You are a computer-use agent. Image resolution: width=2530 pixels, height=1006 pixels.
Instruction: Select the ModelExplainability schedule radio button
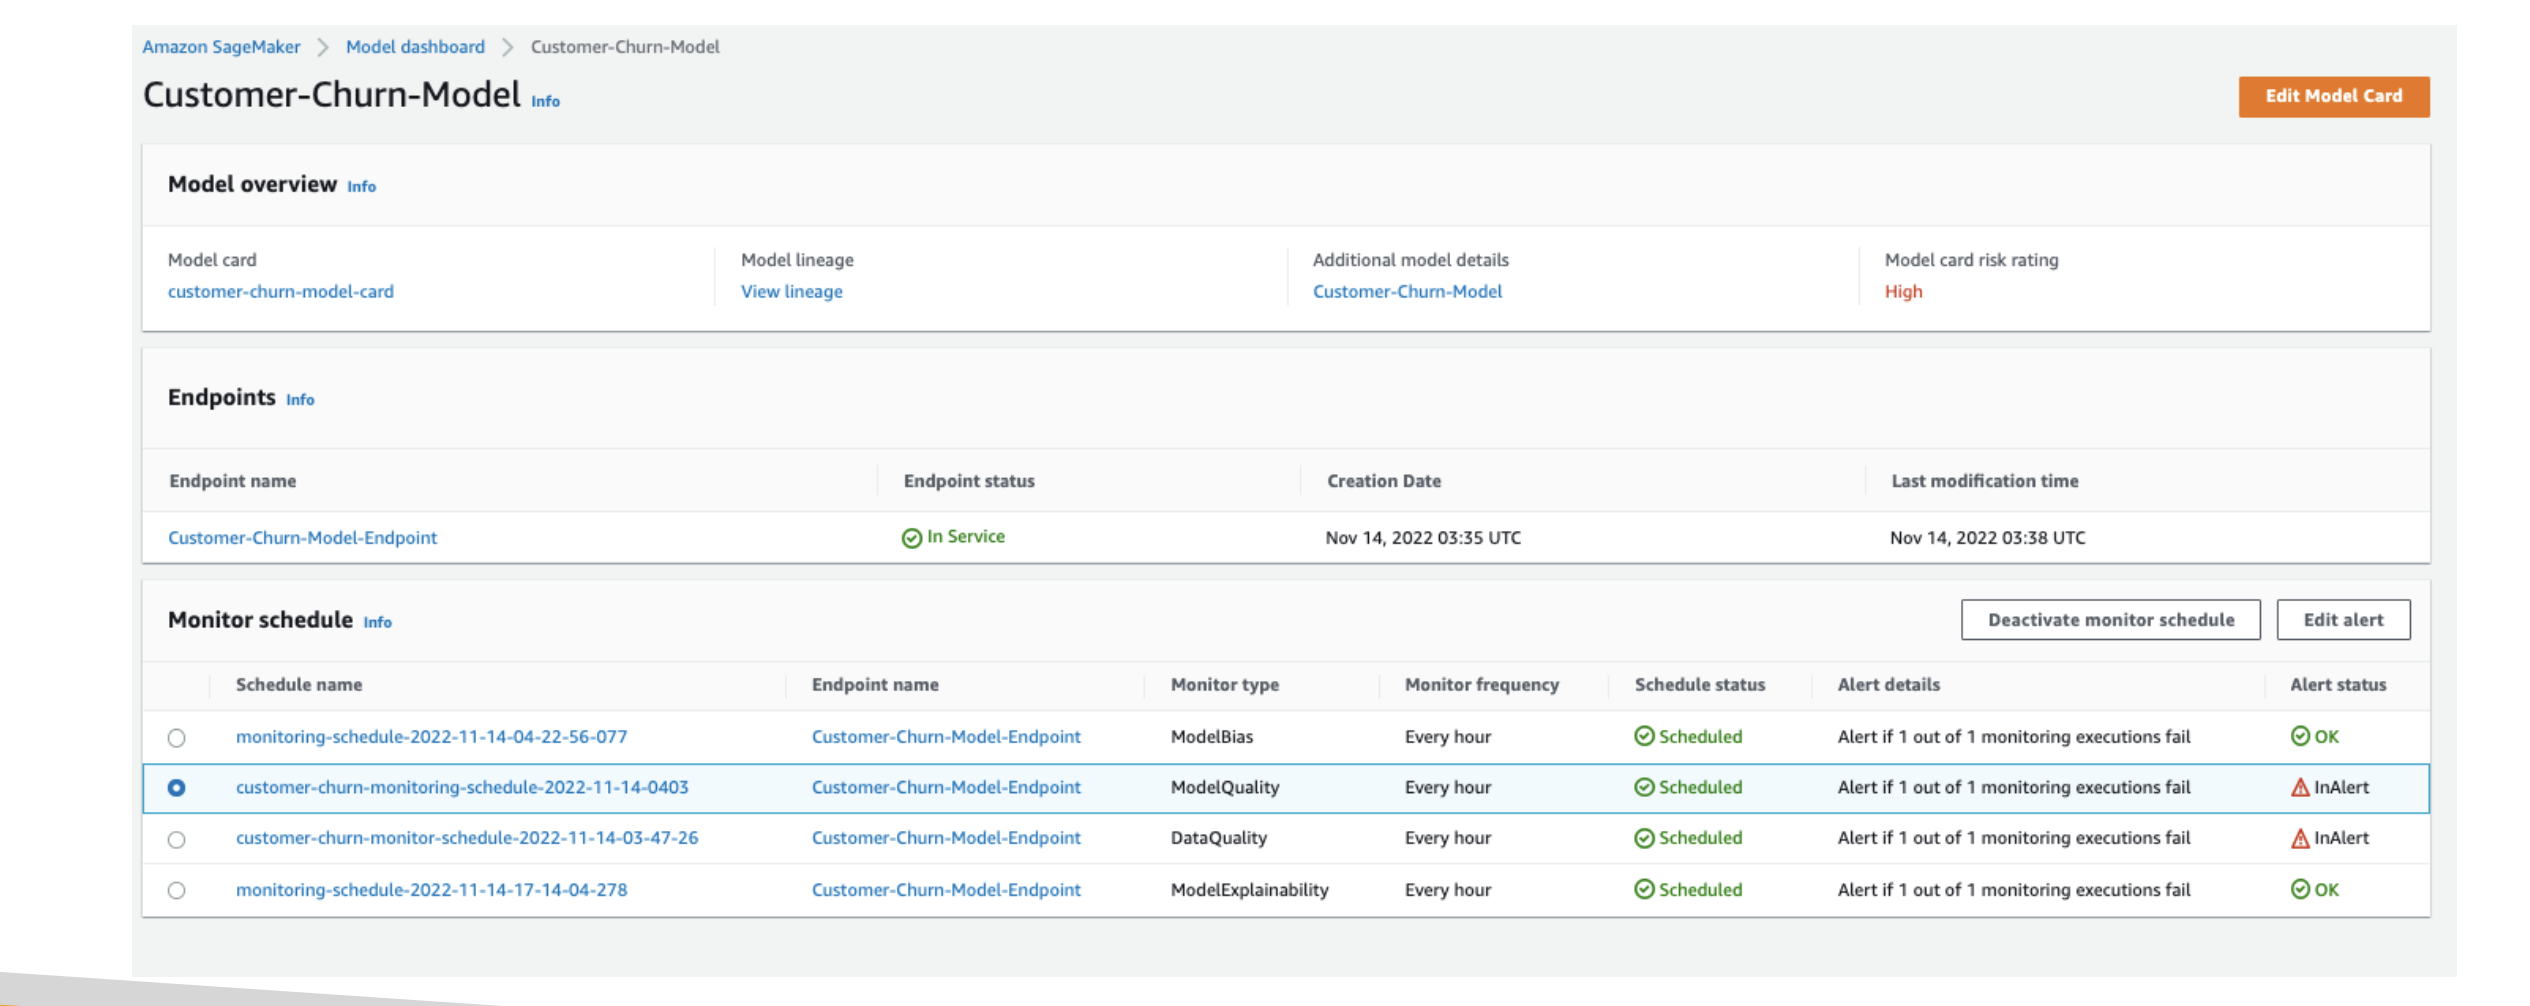pyautogui.click(x=177, y=890)
